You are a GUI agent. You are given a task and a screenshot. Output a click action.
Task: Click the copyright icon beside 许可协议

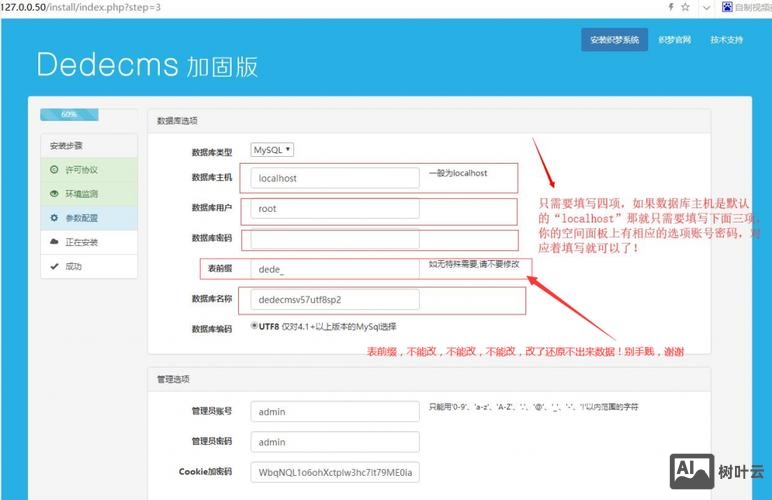(54, 170)
